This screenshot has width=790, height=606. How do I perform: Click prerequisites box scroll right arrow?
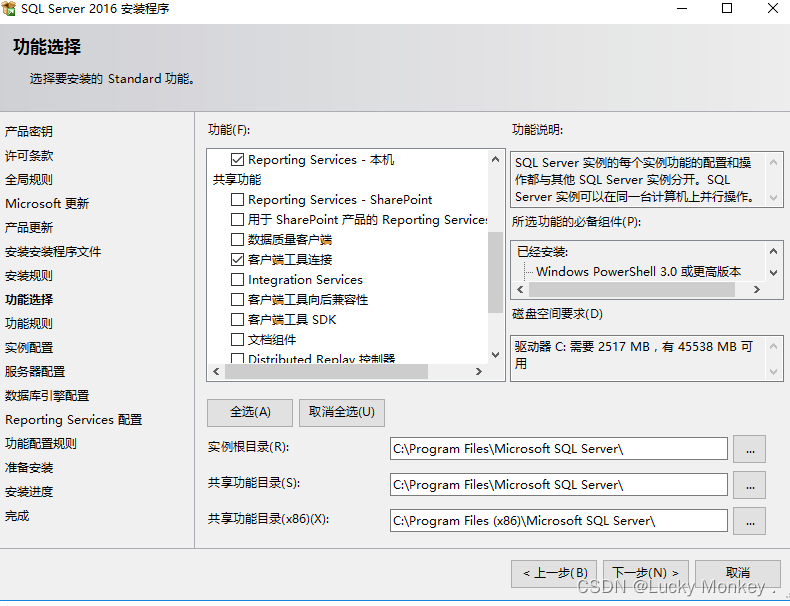[x=756, y=290]
